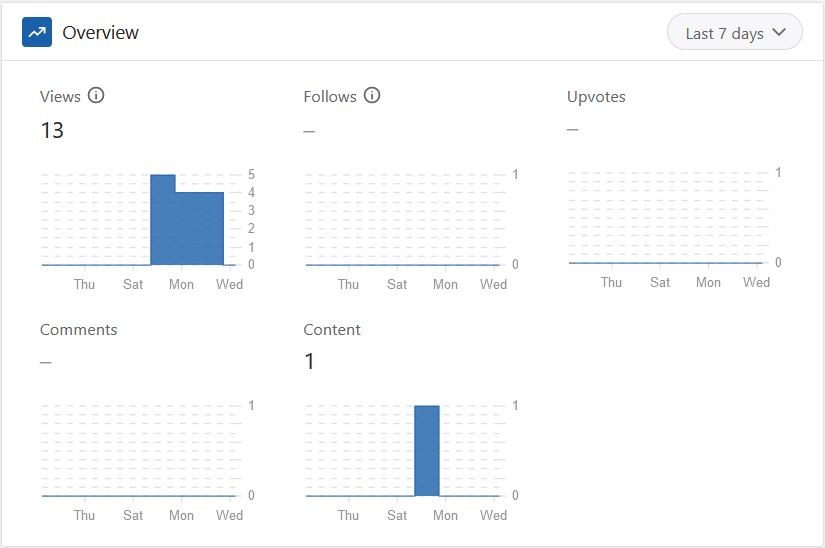Viewport: 825px width, 548px height.
Task: Click the Wed axis label under Upvotes chart
Action: (756, 282)
